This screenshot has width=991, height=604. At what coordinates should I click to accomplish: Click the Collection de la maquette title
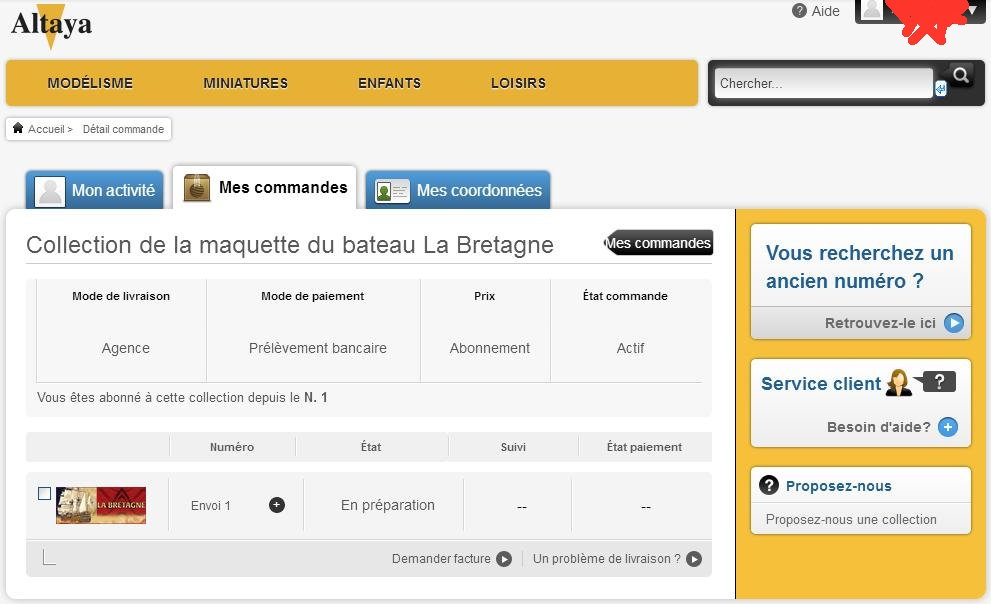click(289, 245)
